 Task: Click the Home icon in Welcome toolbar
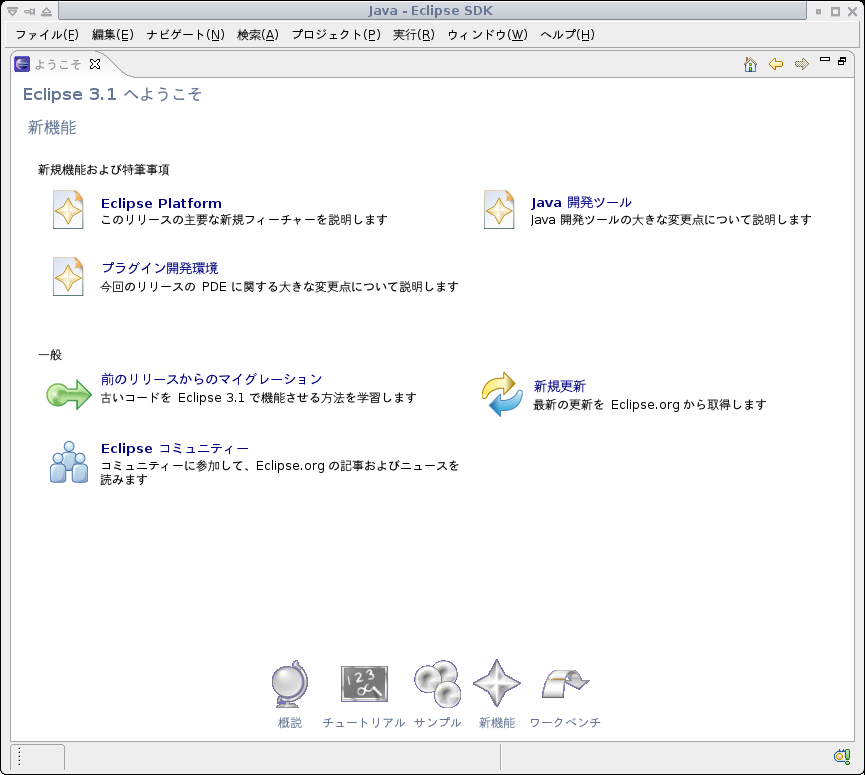(750, 65)
